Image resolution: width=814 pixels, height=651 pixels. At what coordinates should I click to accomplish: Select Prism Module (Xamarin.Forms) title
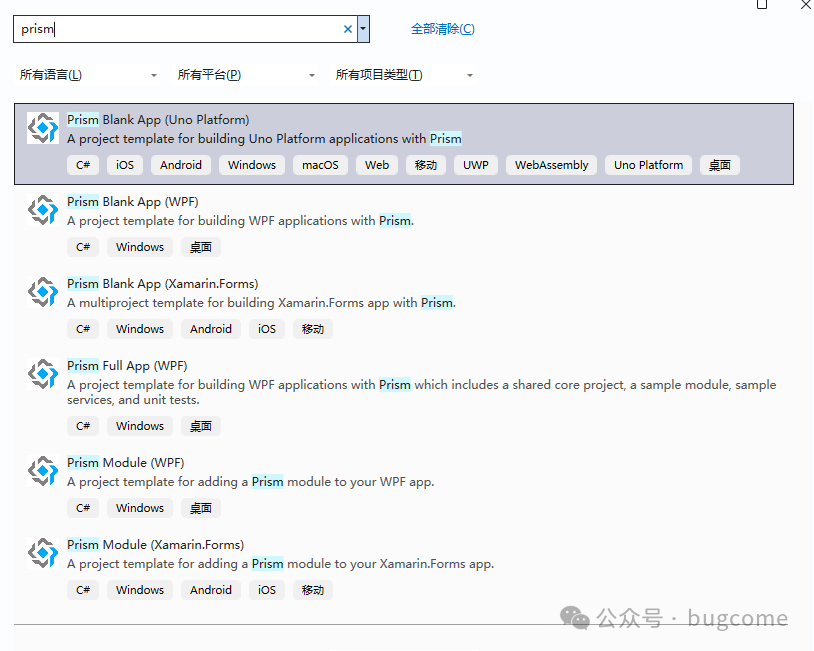coord(155,545)
